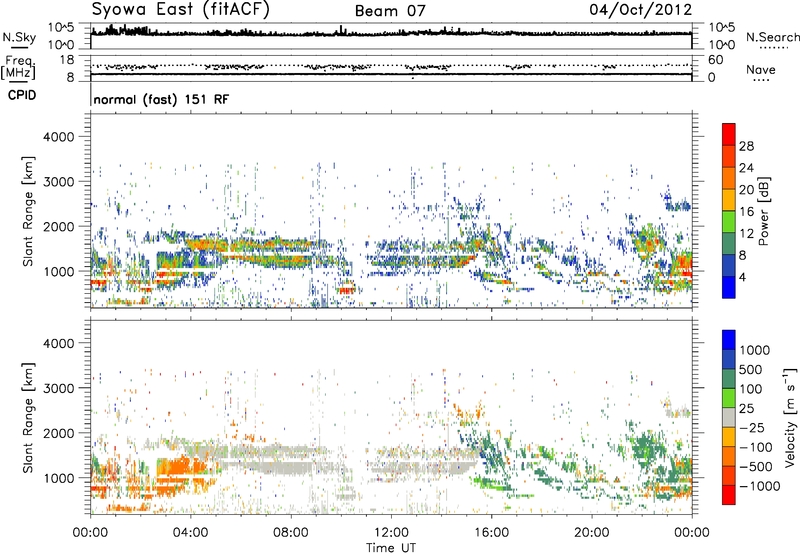Click the sky noise trace in top strip

click(x=391, y=33)
